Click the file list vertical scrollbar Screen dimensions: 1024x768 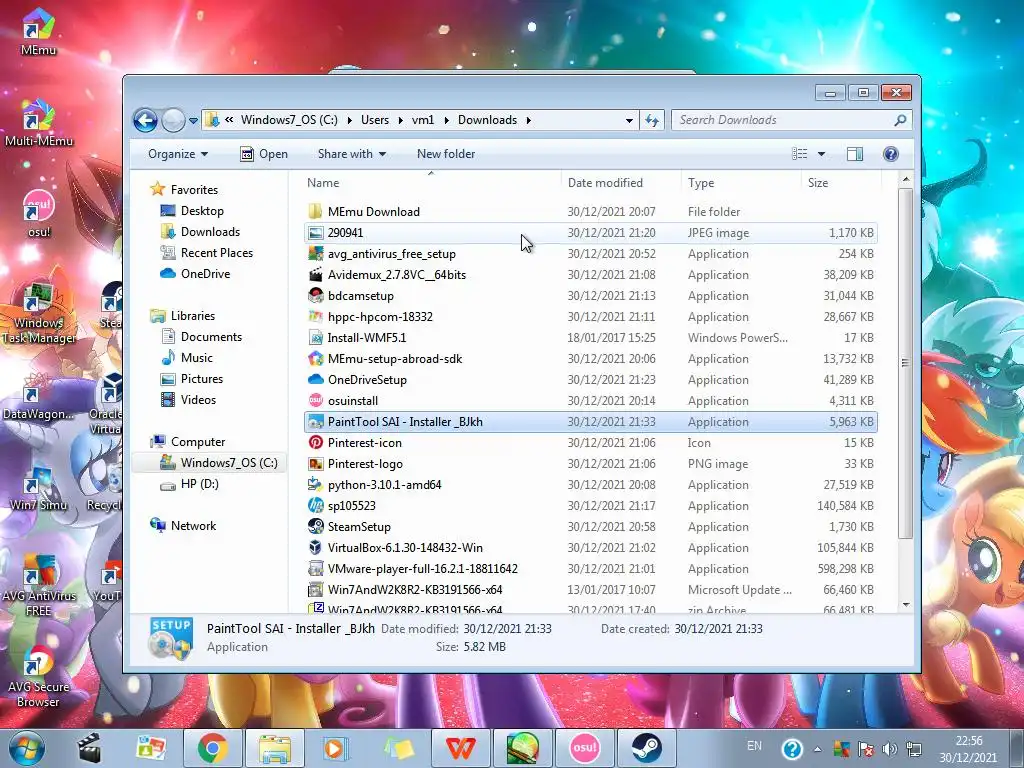(x=905, y=362)
